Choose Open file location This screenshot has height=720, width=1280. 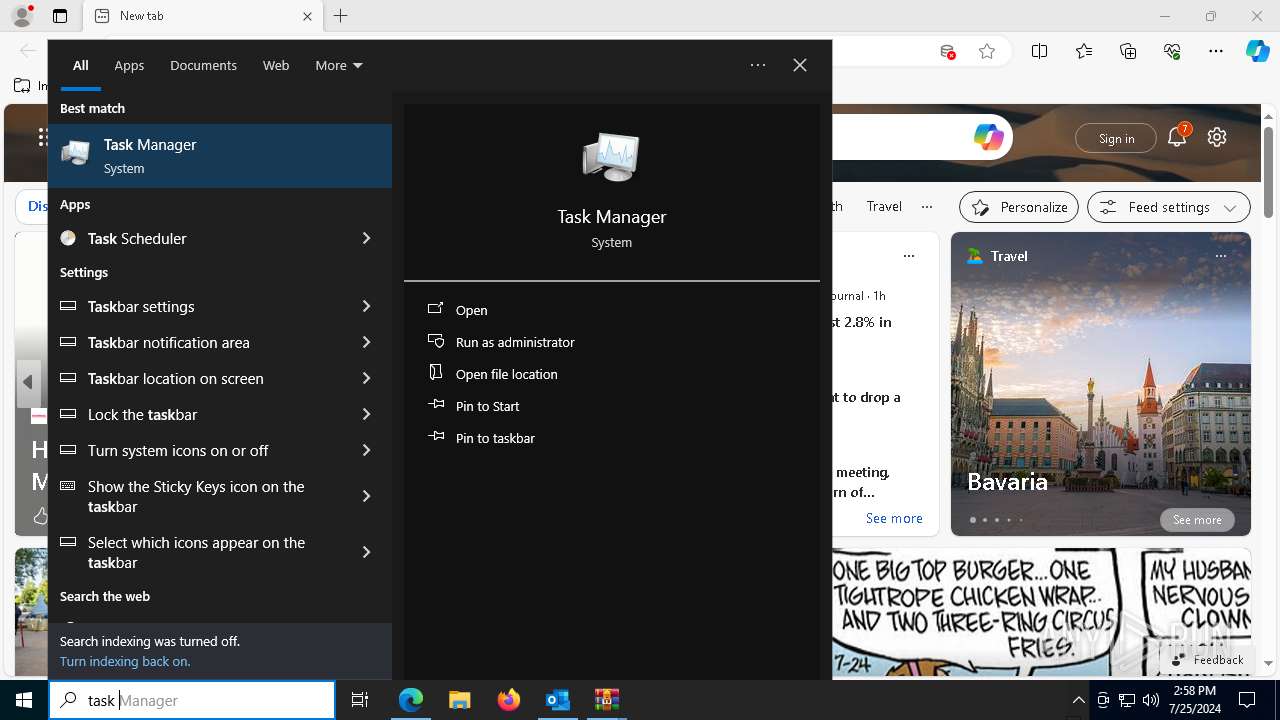[611, 374]
